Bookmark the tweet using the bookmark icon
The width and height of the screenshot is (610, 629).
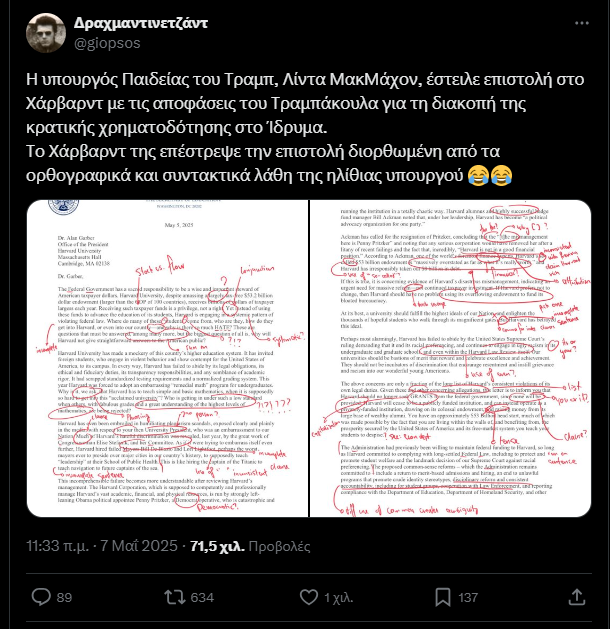(x=443, y=597)
